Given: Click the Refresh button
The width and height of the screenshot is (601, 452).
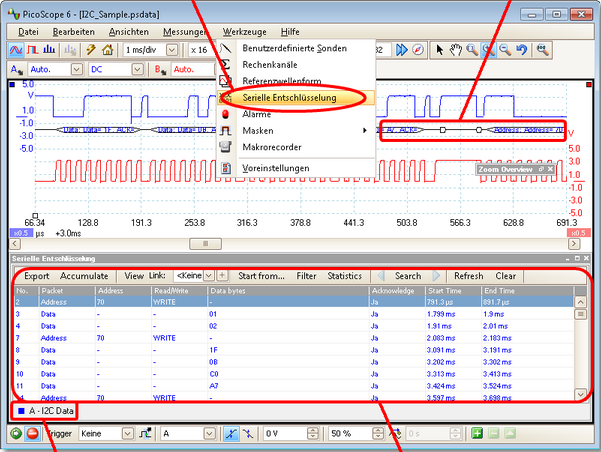Looking at the screenshot, I should (468, 276).
